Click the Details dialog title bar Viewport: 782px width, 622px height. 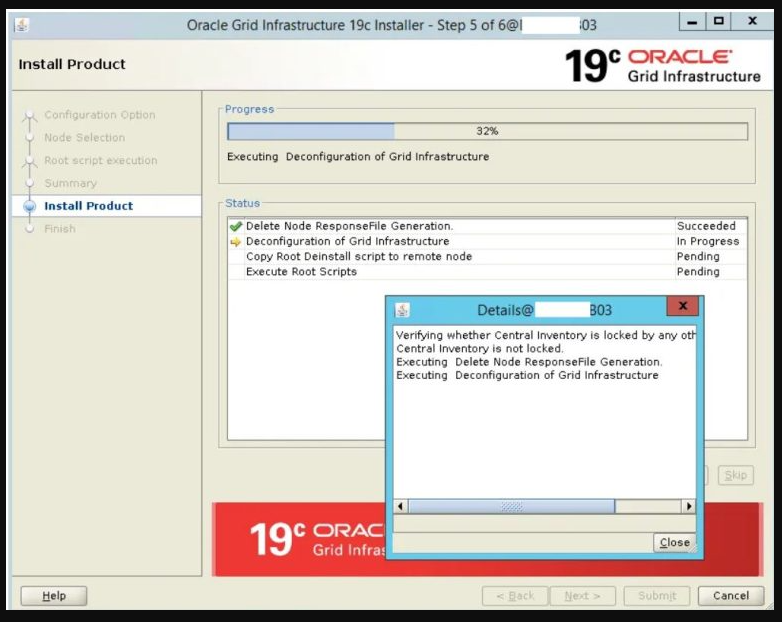pyautogui.click(x=544, y=310)
